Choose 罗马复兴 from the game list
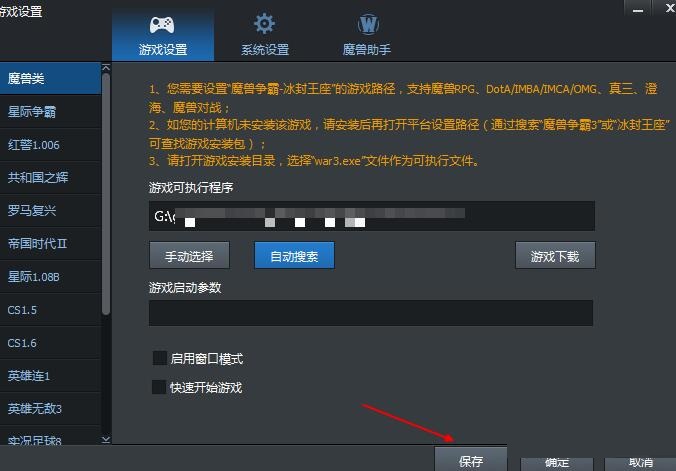This screenshot has height=471, width=676. click(50, 210)
